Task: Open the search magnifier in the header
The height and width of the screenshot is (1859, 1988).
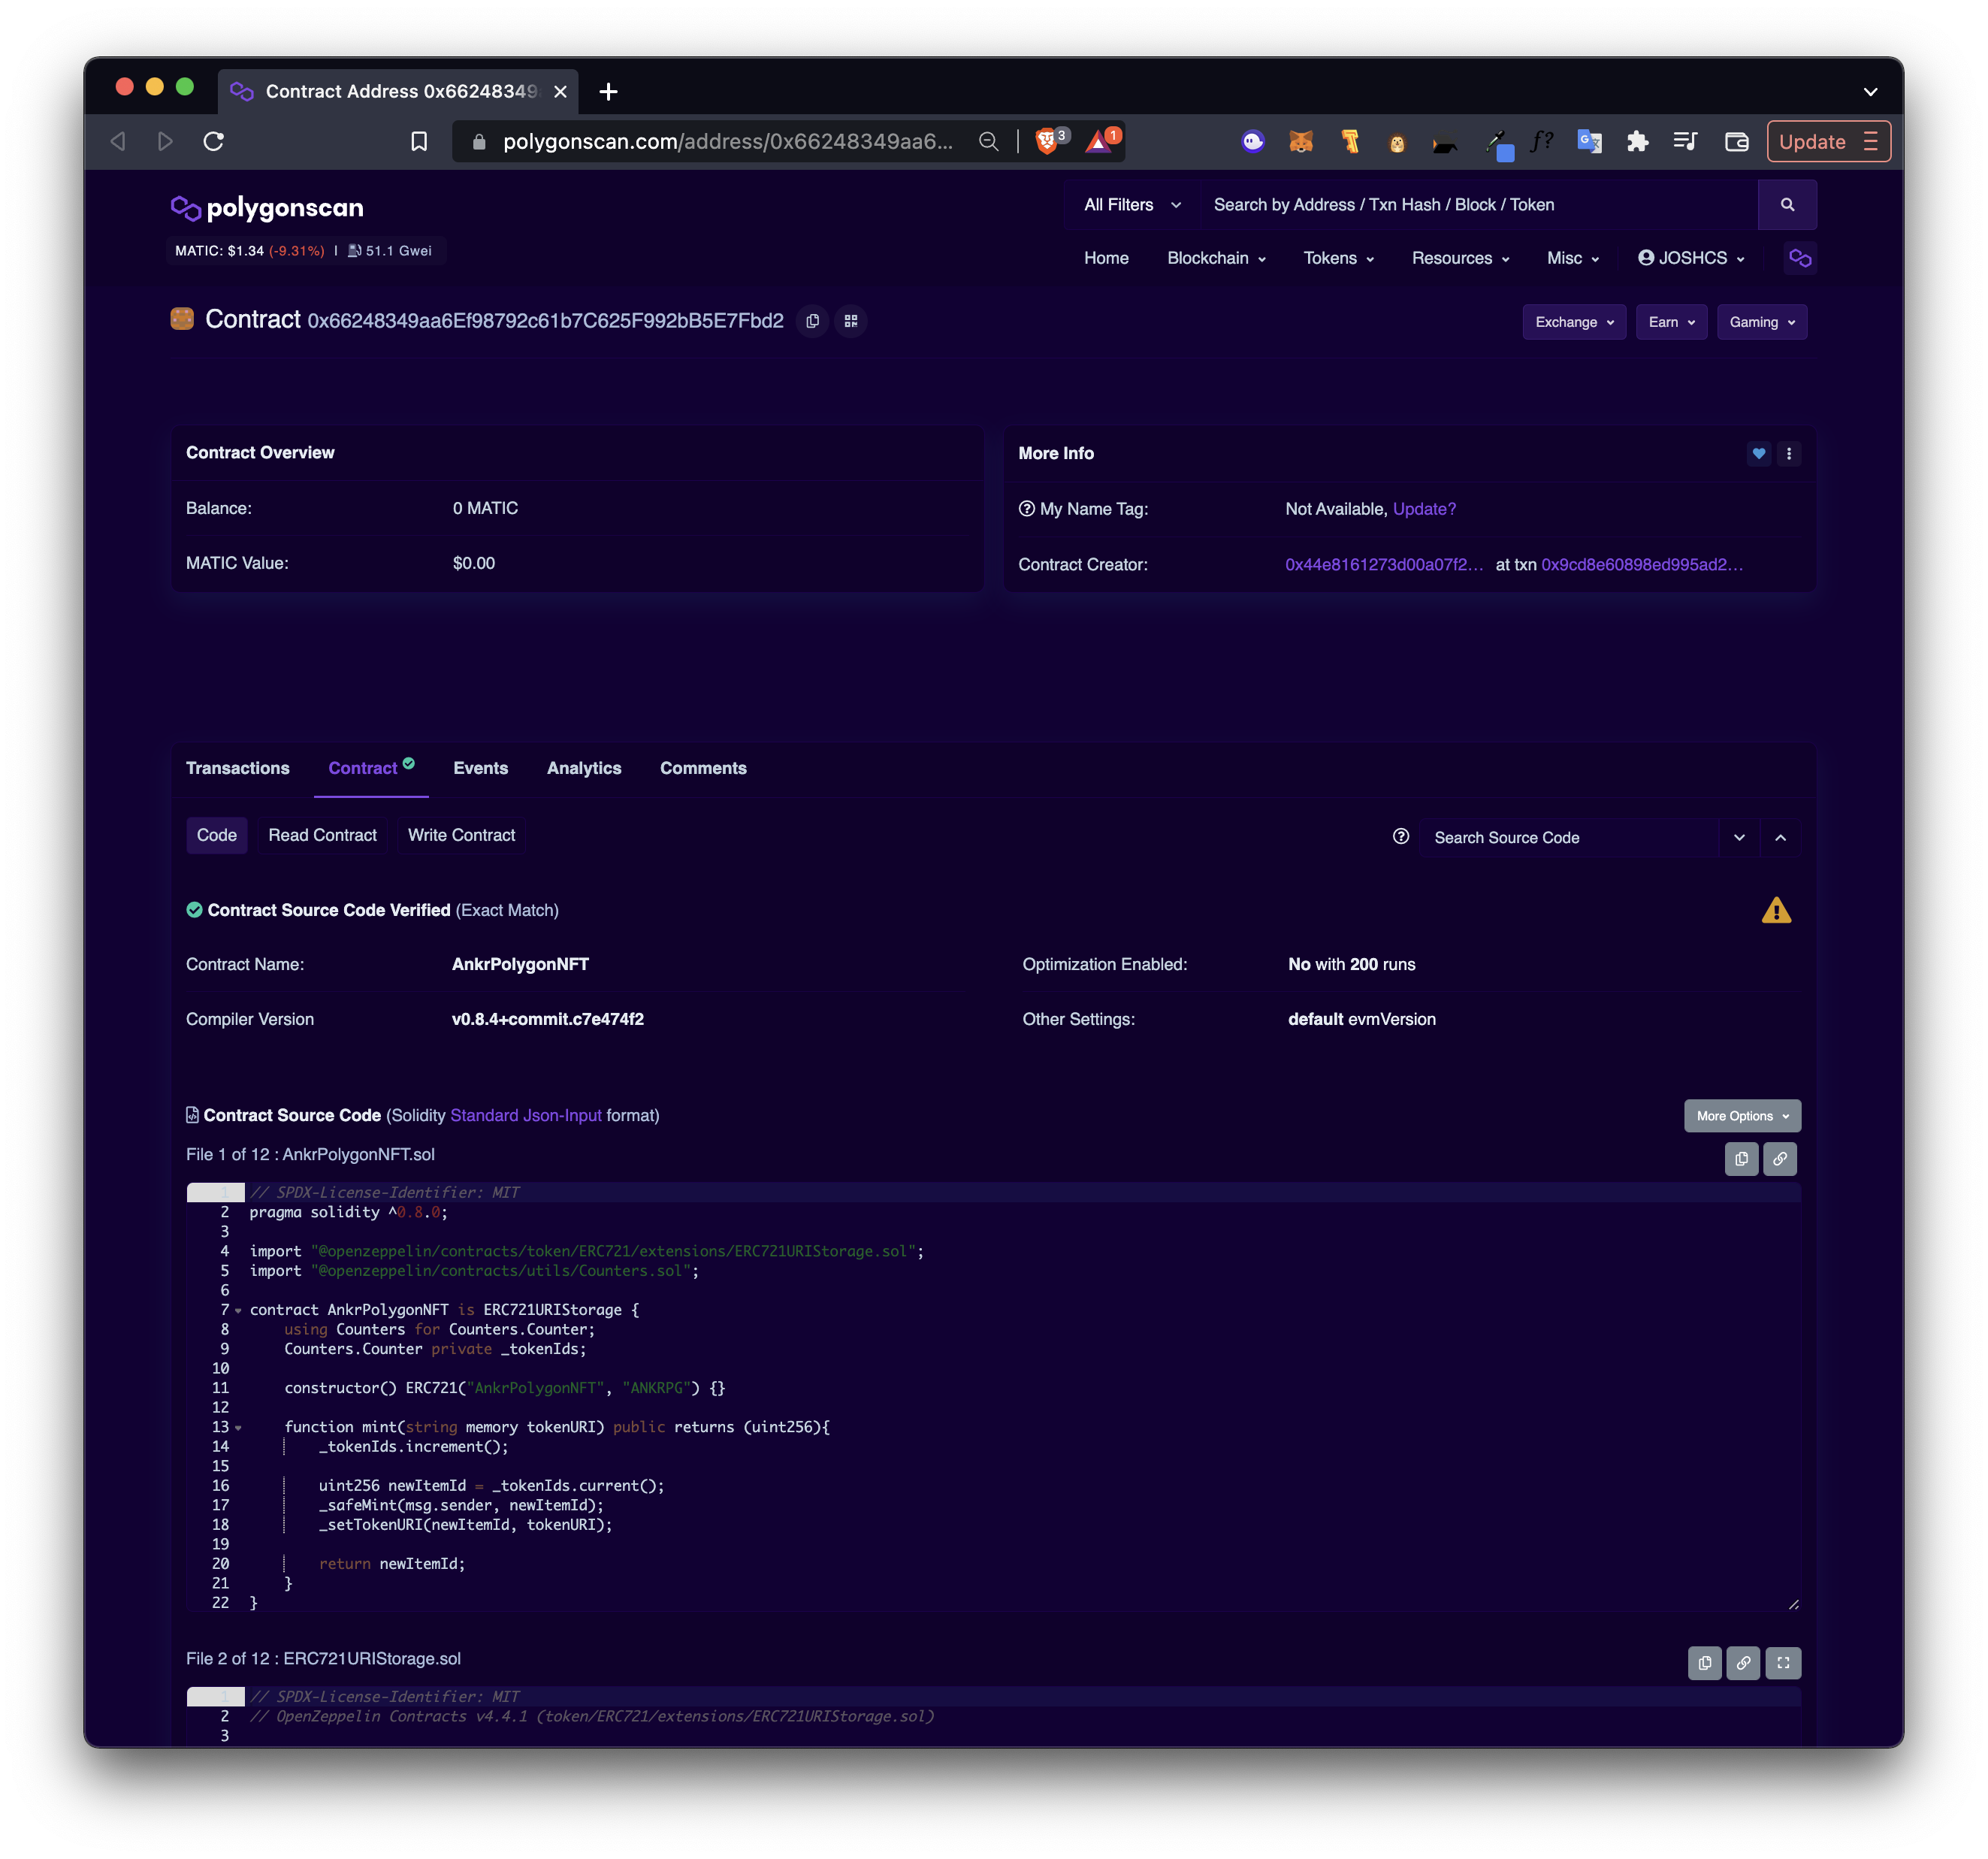Action: tap(1788, 204)
